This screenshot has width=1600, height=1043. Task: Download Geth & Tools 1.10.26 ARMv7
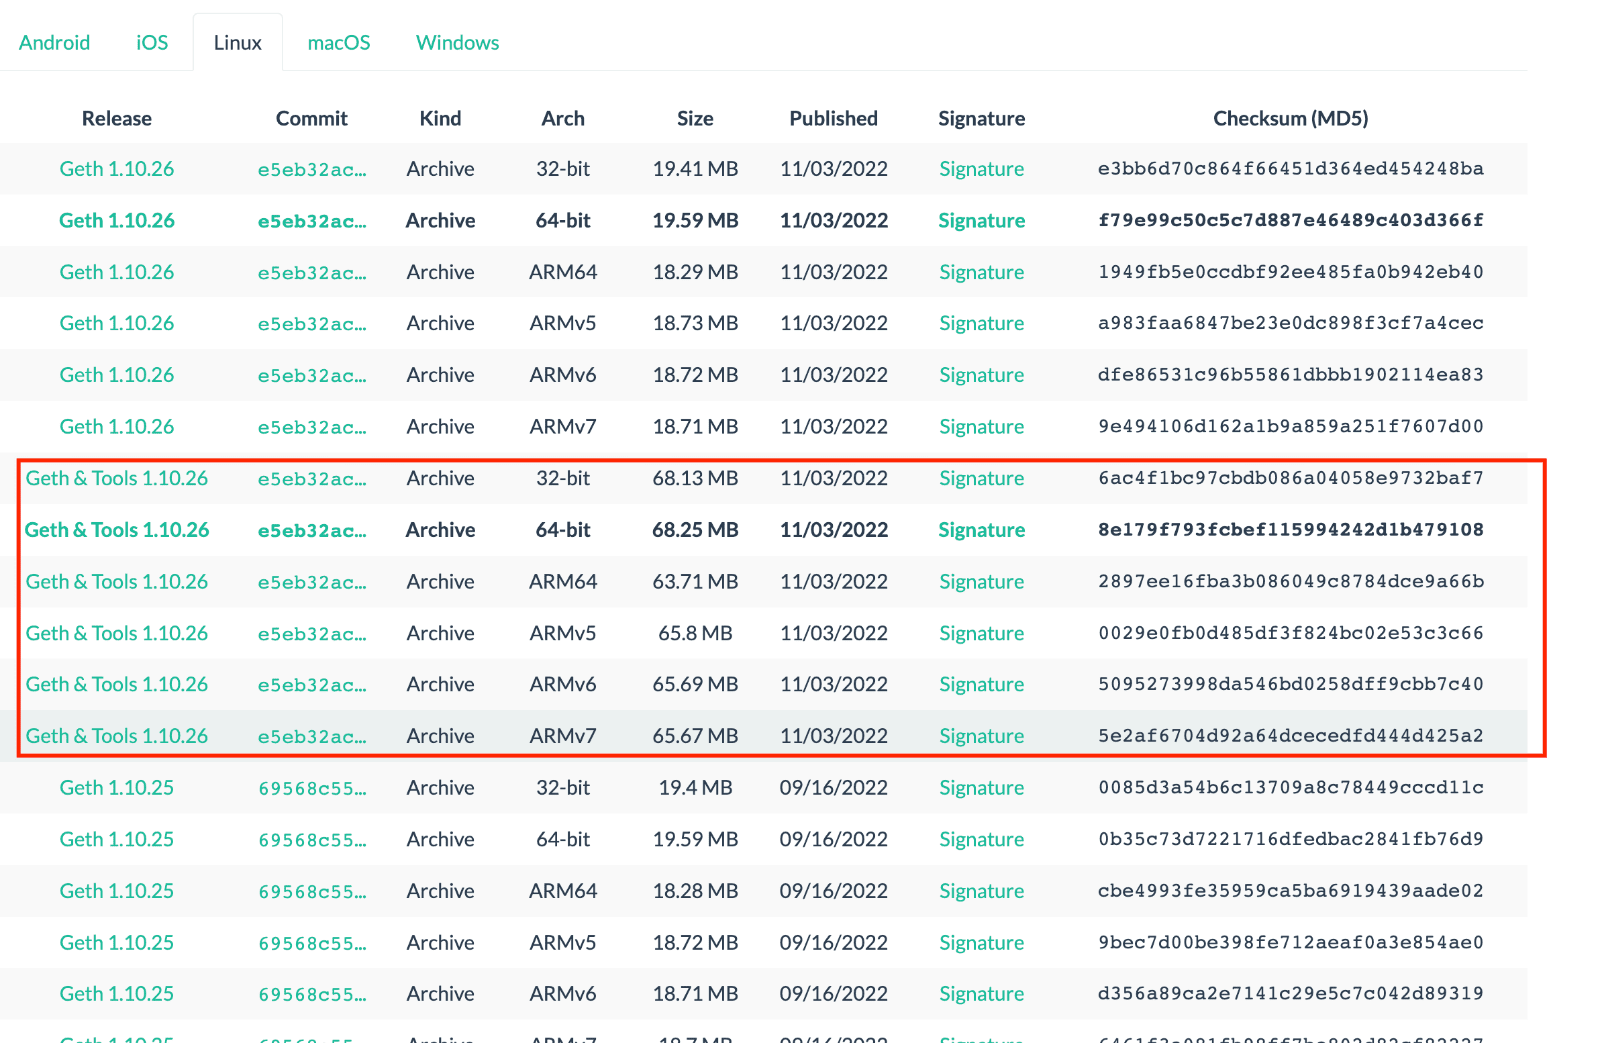tap(117, 736)
